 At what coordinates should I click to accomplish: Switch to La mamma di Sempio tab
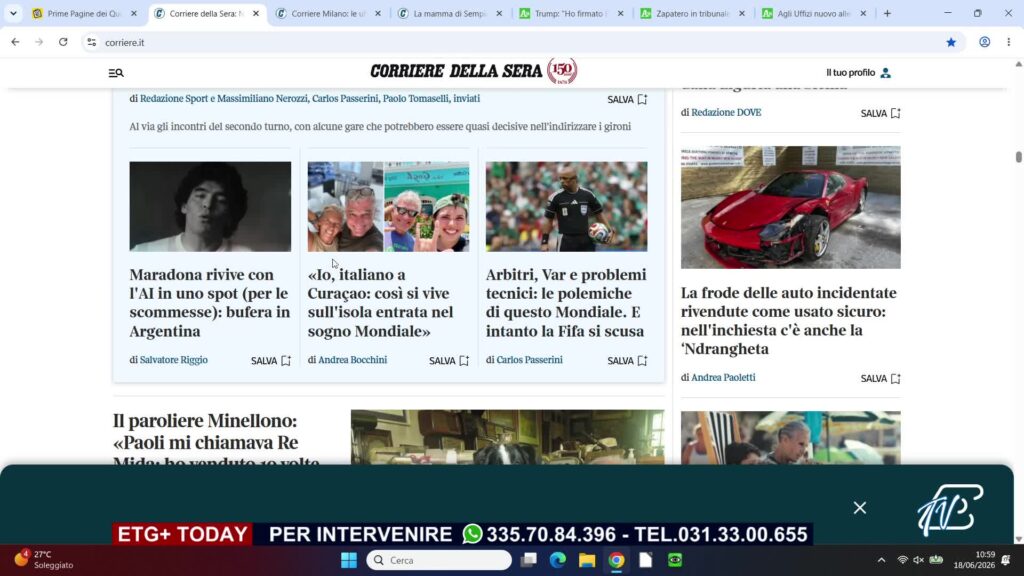click(450, 13)
